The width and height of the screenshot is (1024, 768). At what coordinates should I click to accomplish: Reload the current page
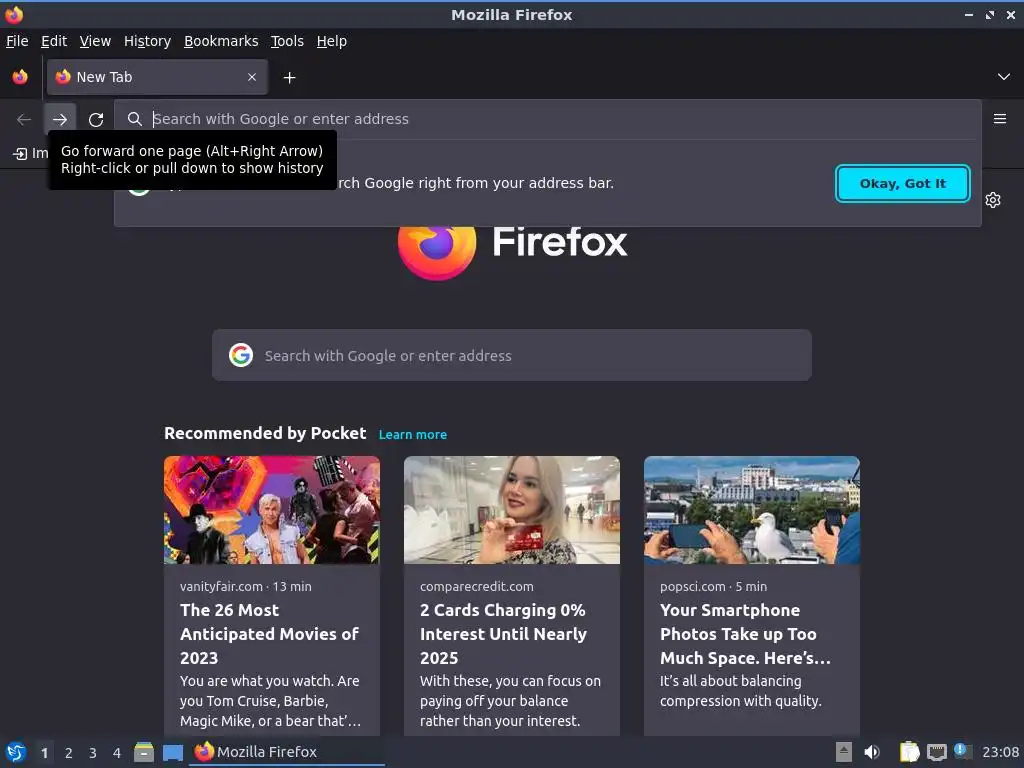coord(96,120)
